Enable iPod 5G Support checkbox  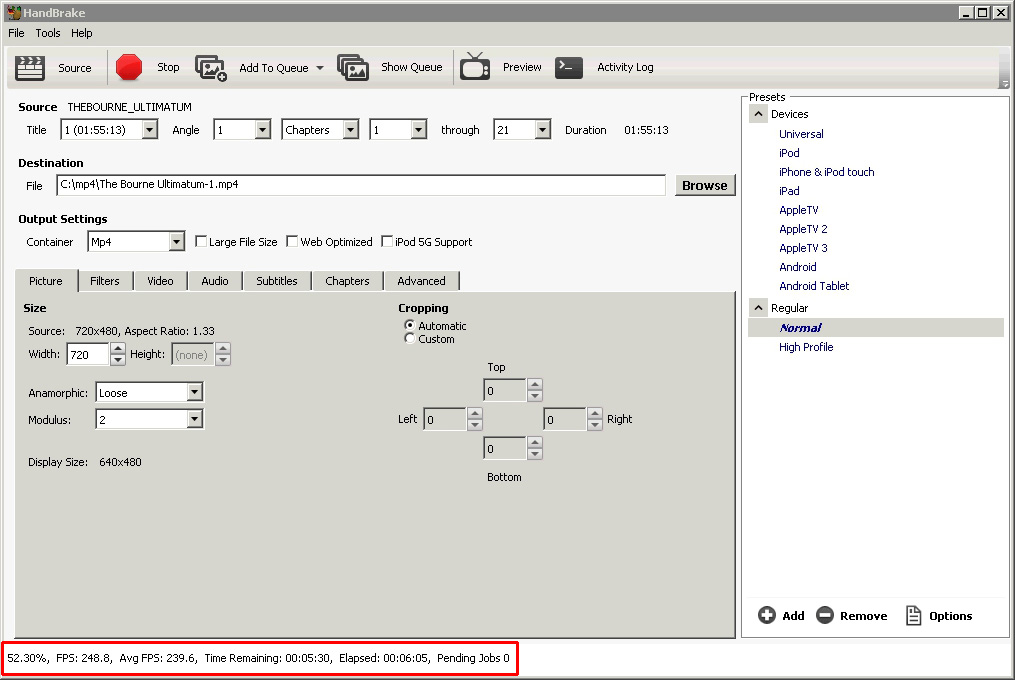click(x=387, y=242)
